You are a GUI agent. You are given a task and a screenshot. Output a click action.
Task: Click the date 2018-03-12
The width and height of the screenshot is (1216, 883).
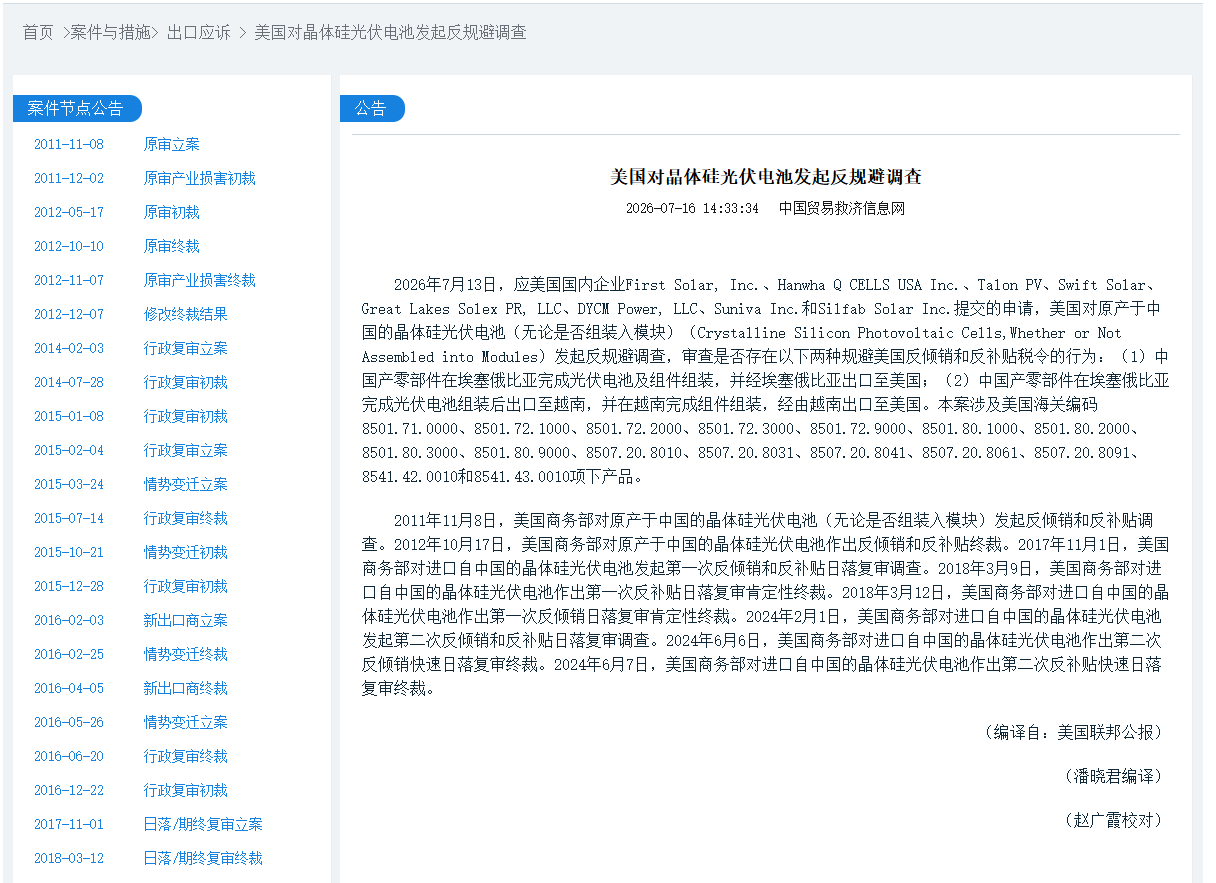pyautogui.click(x=69, y=858)
